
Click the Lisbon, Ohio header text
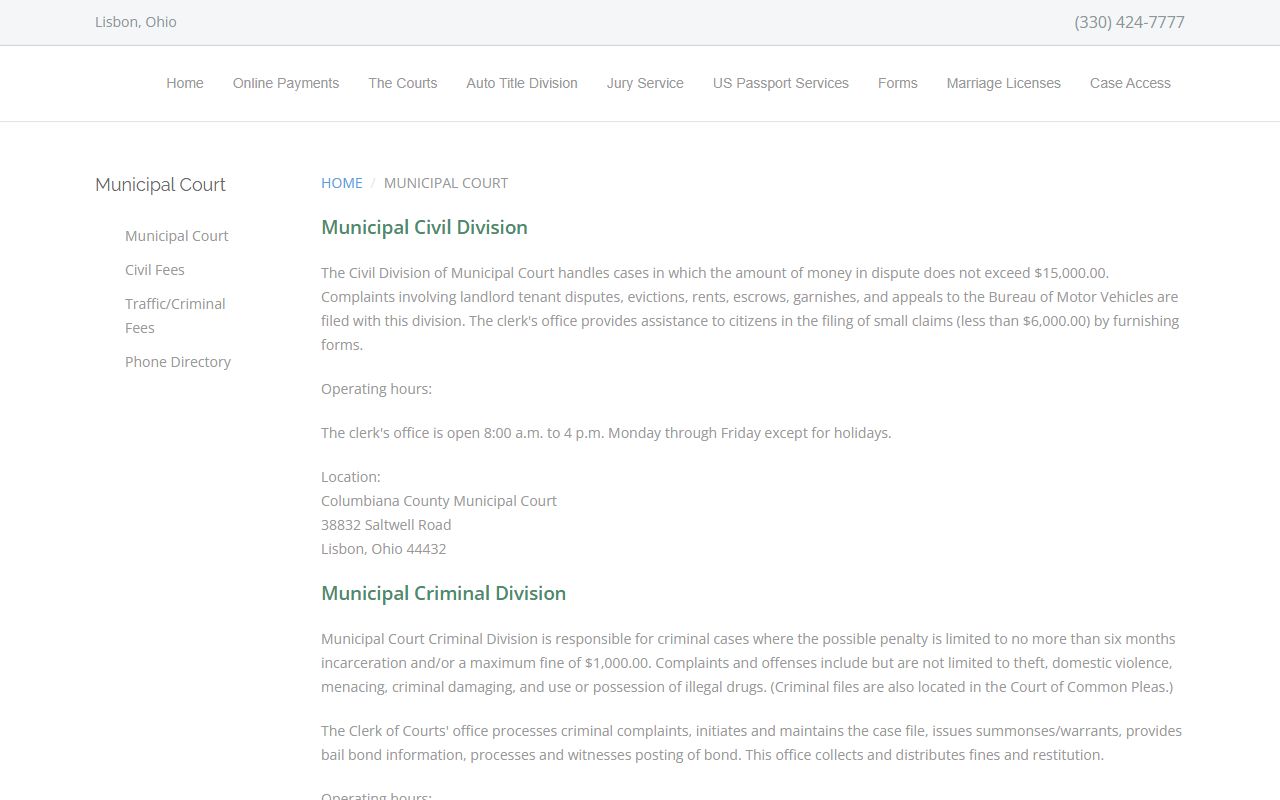136,22
